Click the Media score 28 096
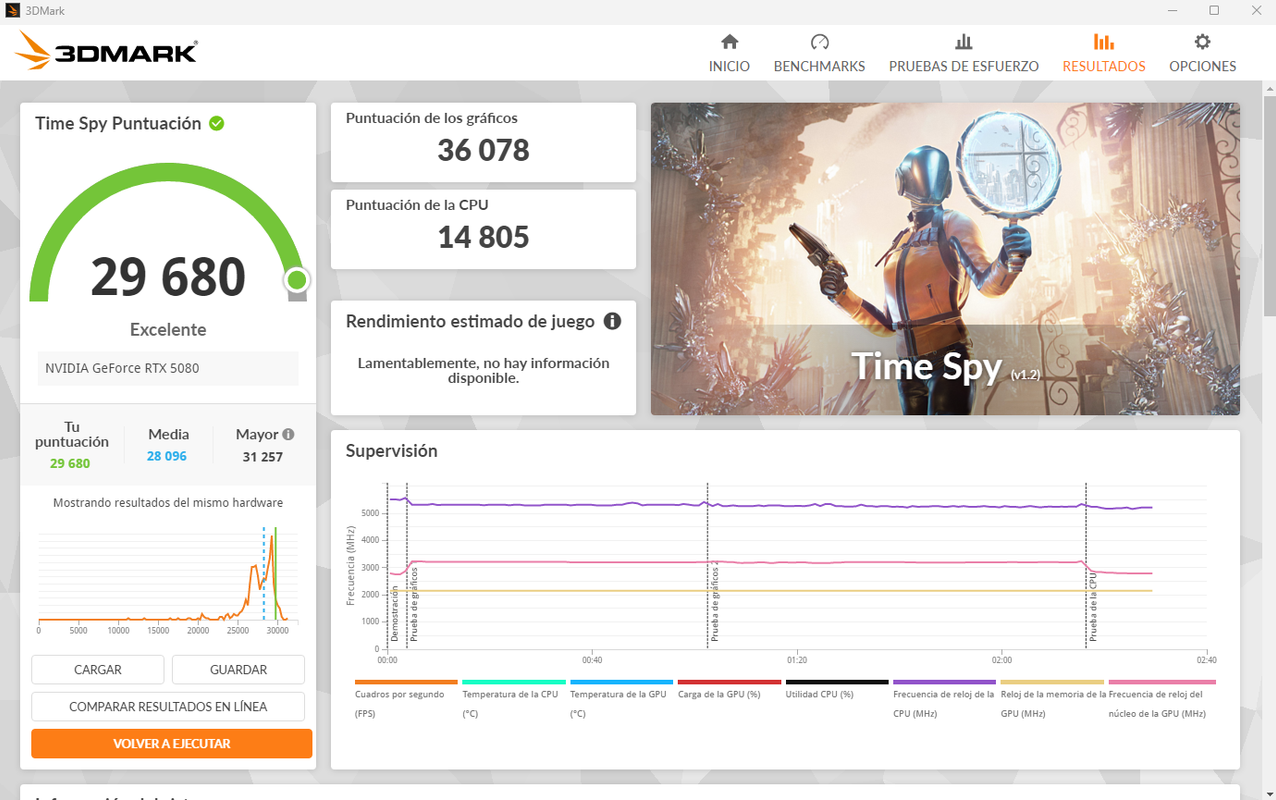This screenshot has width=1276, height=800. (x=166, y=456)
